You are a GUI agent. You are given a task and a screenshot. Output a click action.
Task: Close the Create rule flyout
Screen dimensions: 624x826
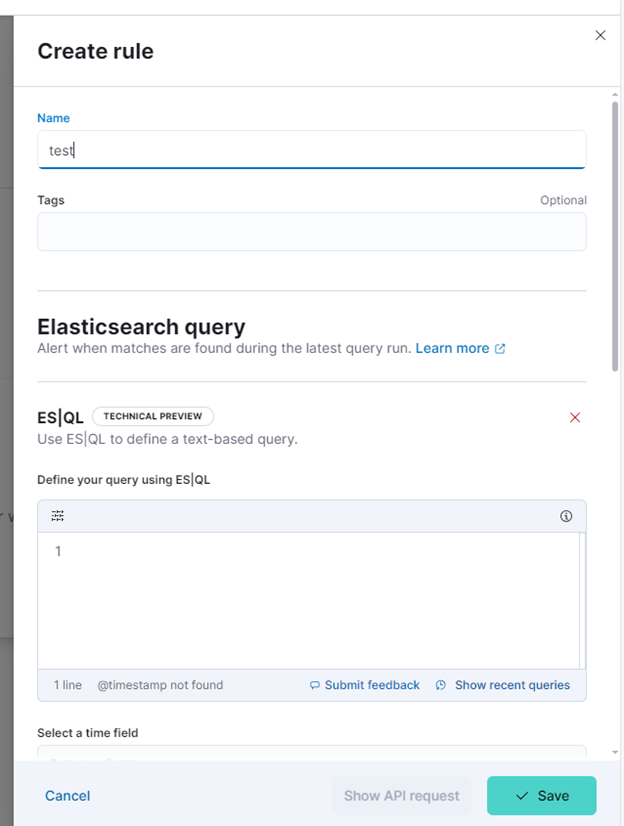pos(600,35)
